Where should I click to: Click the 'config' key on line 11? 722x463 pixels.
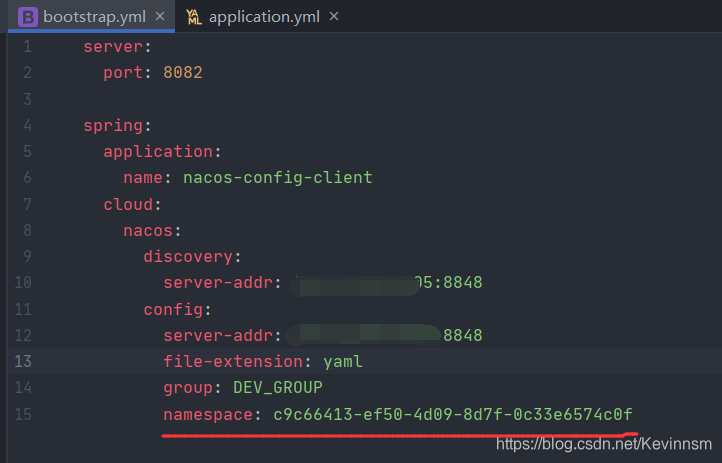173,310
